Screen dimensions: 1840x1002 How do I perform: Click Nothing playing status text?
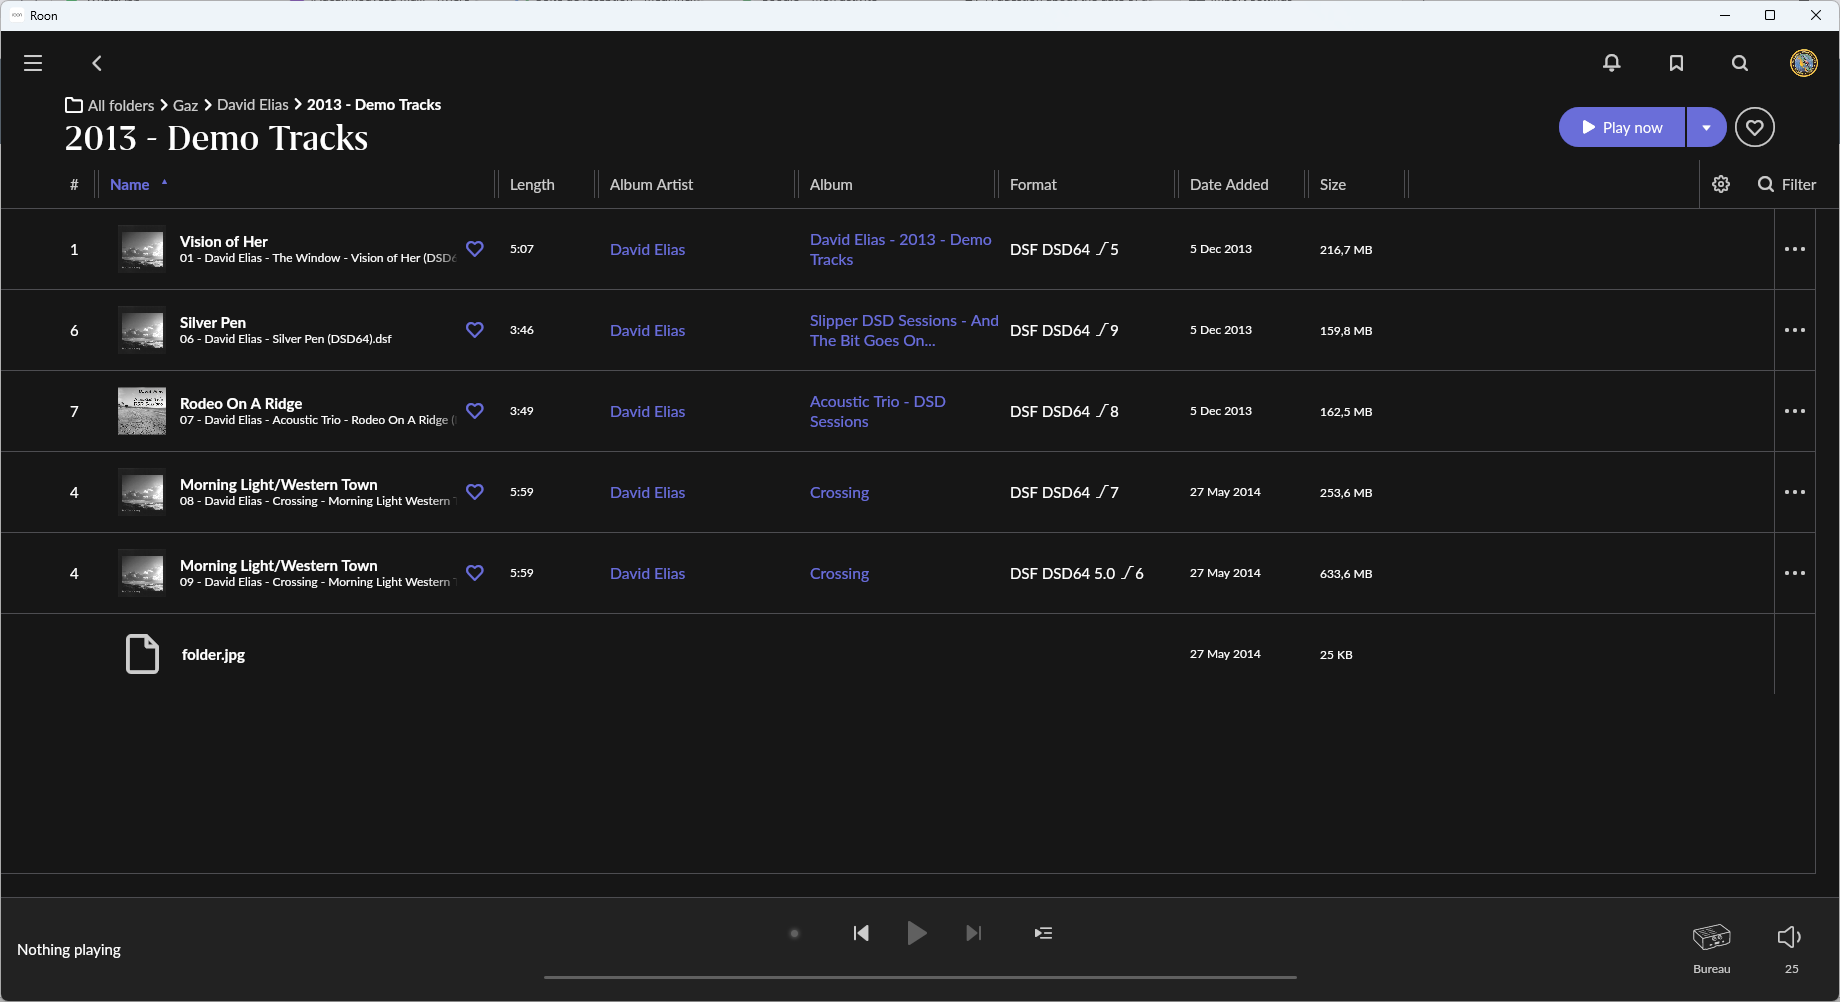coord(69,949)
